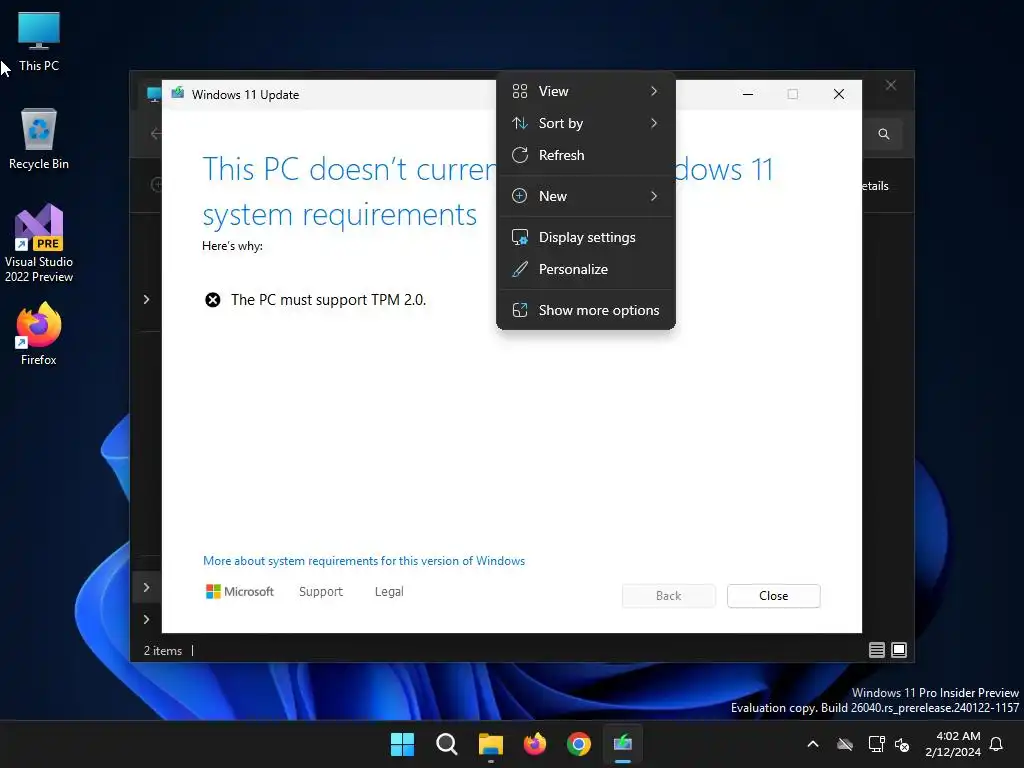Click the muted volume tray icon
Viewport: 1024px width, 768px height.
[902, 744]
